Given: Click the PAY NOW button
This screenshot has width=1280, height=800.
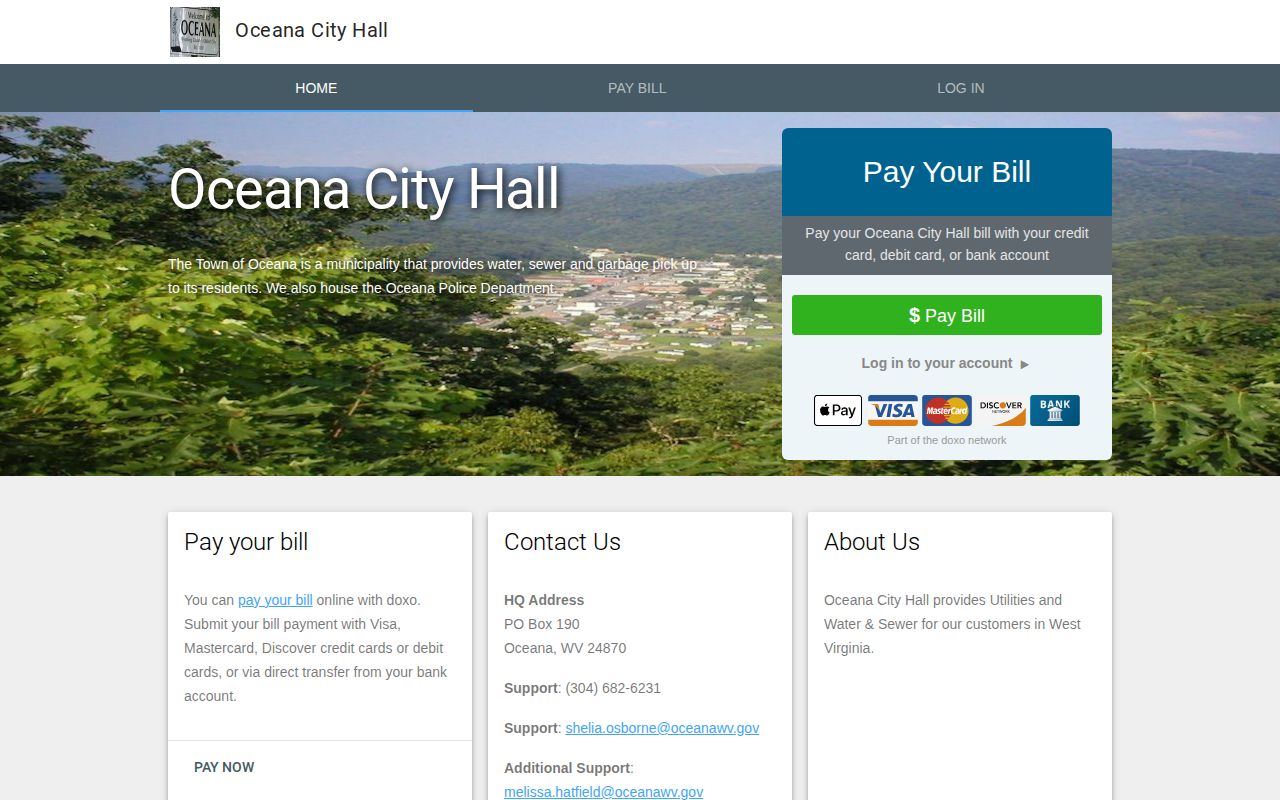Looking at the screenshot, I should tap(224, 767).
